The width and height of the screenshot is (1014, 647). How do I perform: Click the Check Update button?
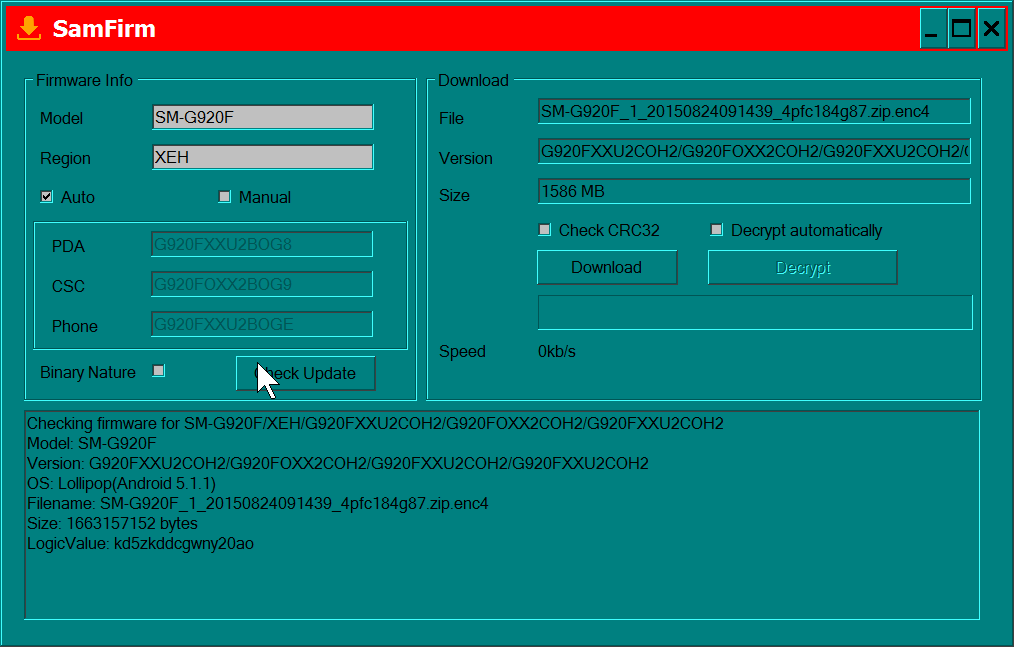coord(306,373)
